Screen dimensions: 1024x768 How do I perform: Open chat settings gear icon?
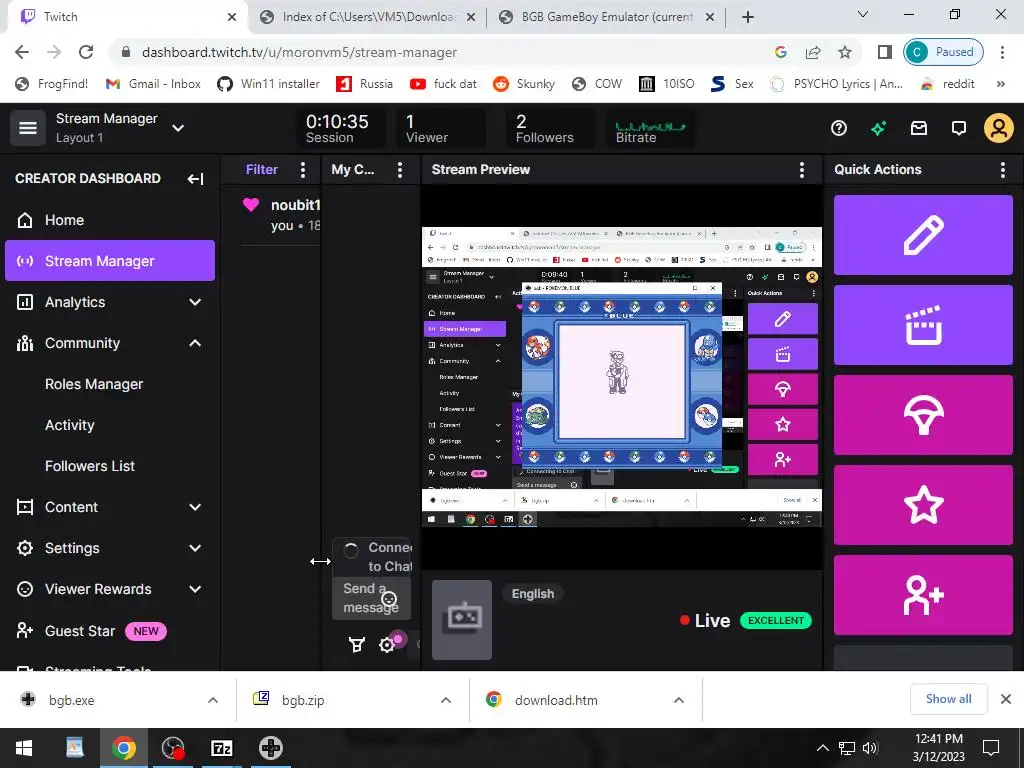pos(387,645)
